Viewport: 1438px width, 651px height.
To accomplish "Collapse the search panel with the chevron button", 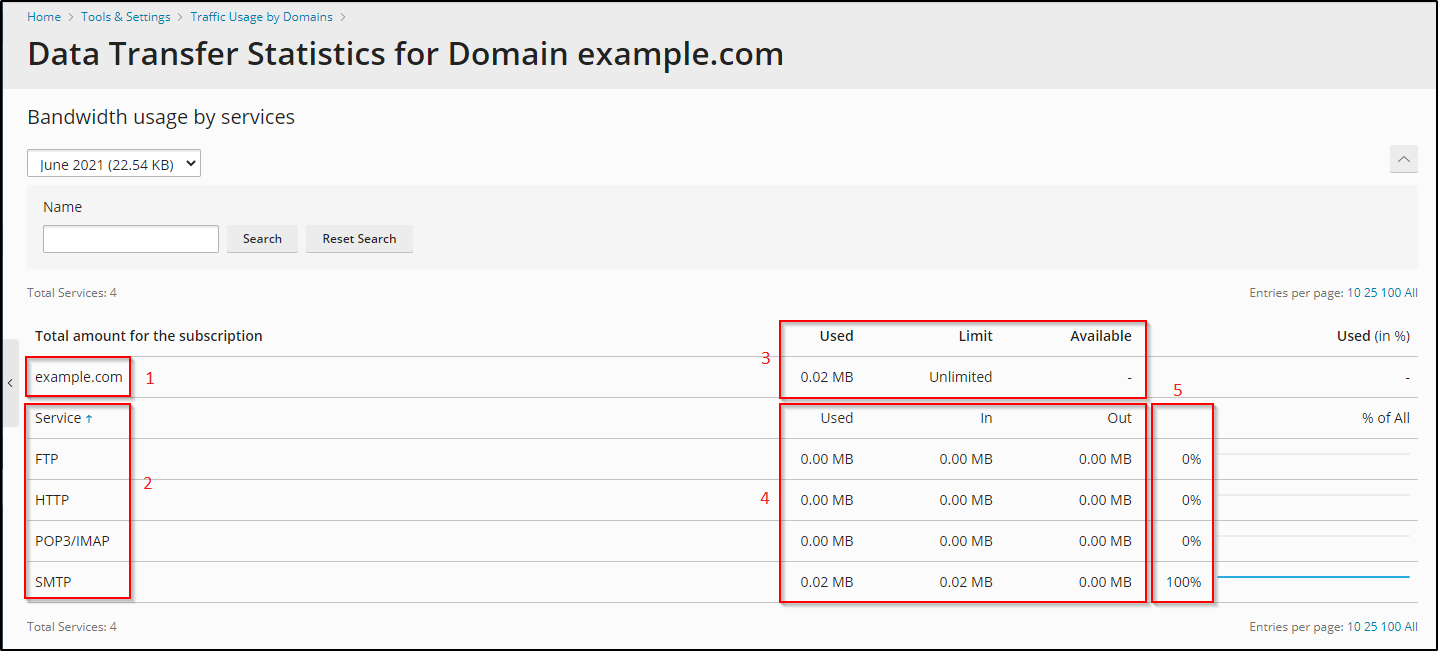I will pos(1403,159).
